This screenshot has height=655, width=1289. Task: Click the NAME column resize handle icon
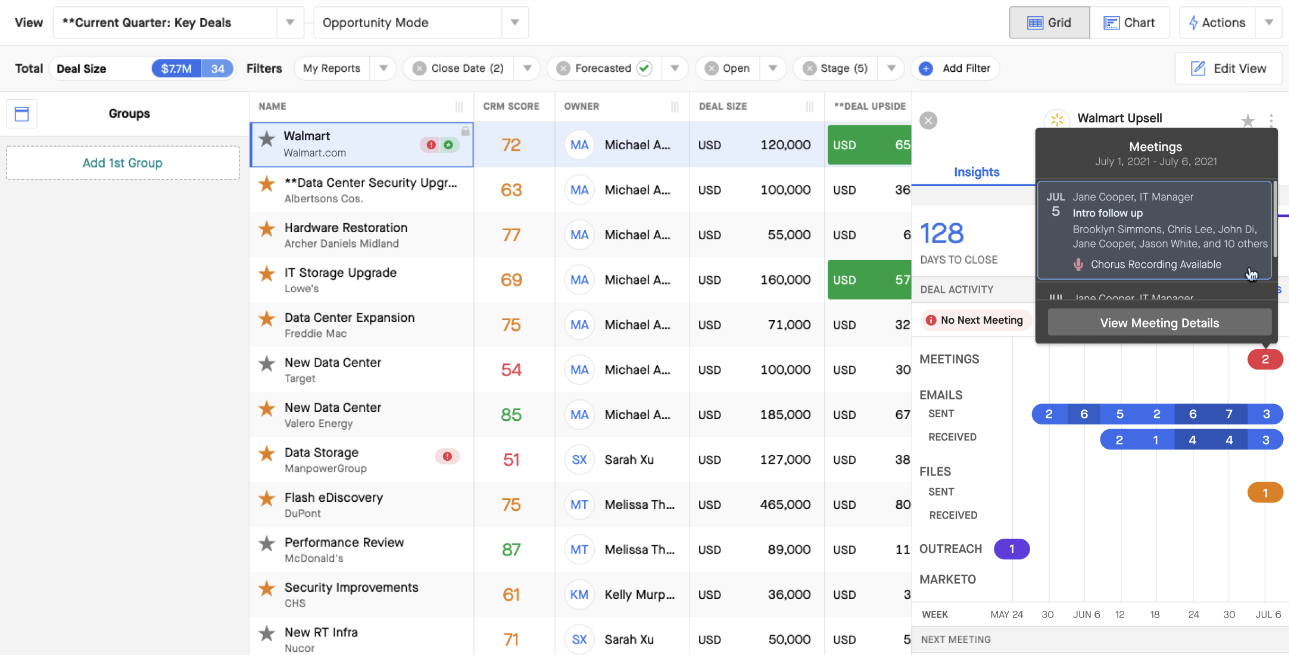pos(459,106)
